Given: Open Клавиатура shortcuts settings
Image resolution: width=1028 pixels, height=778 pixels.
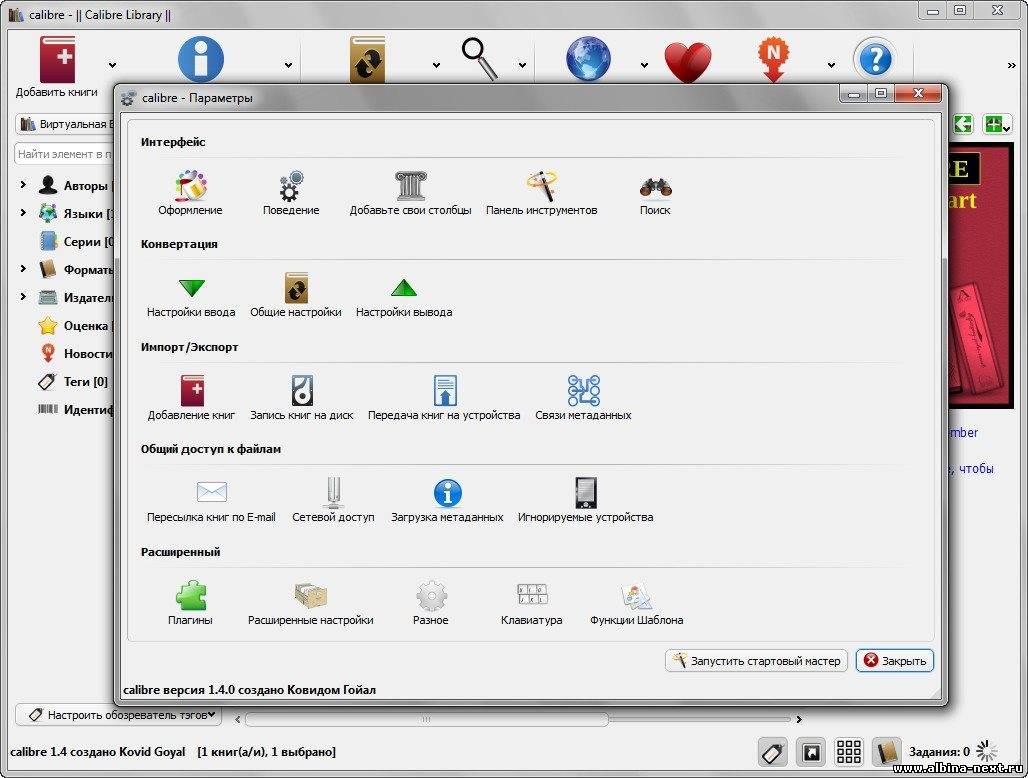Looking at the screenshot, I should point(532,603).
